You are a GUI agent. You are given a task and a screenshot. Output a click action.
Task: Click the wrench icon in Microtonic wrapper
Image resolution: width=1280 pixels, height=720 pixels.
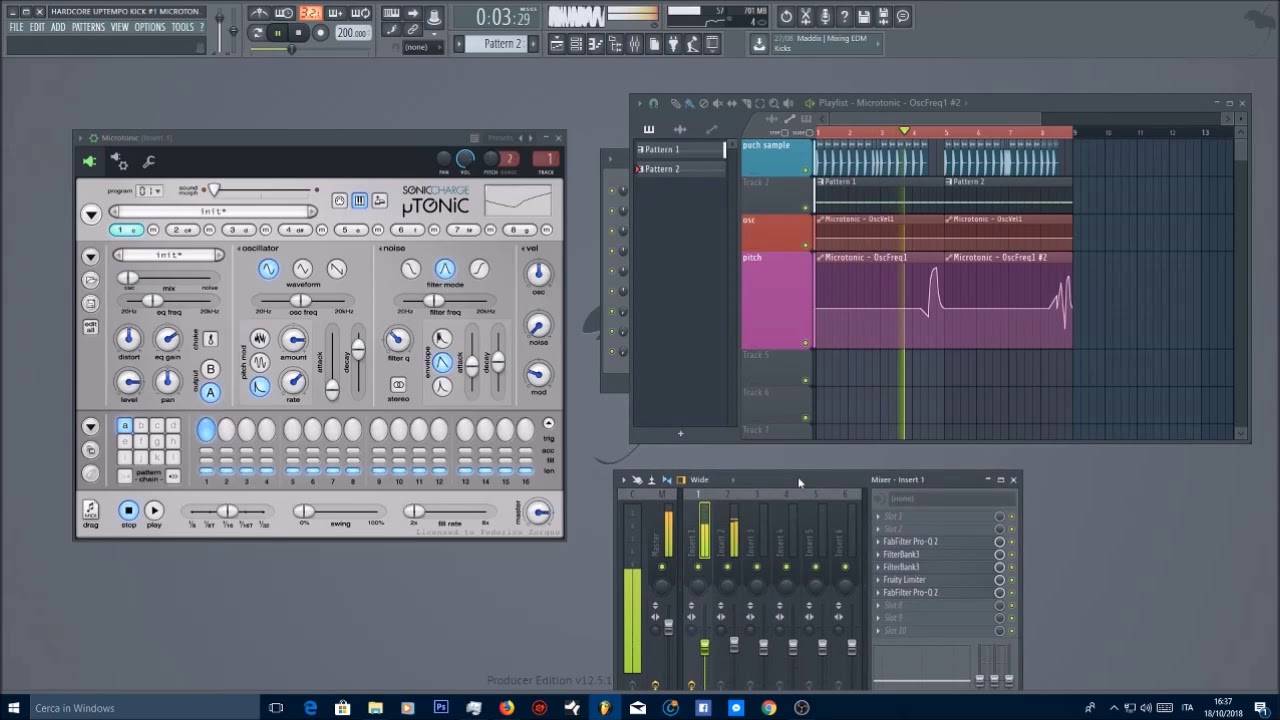pos(148,162)
